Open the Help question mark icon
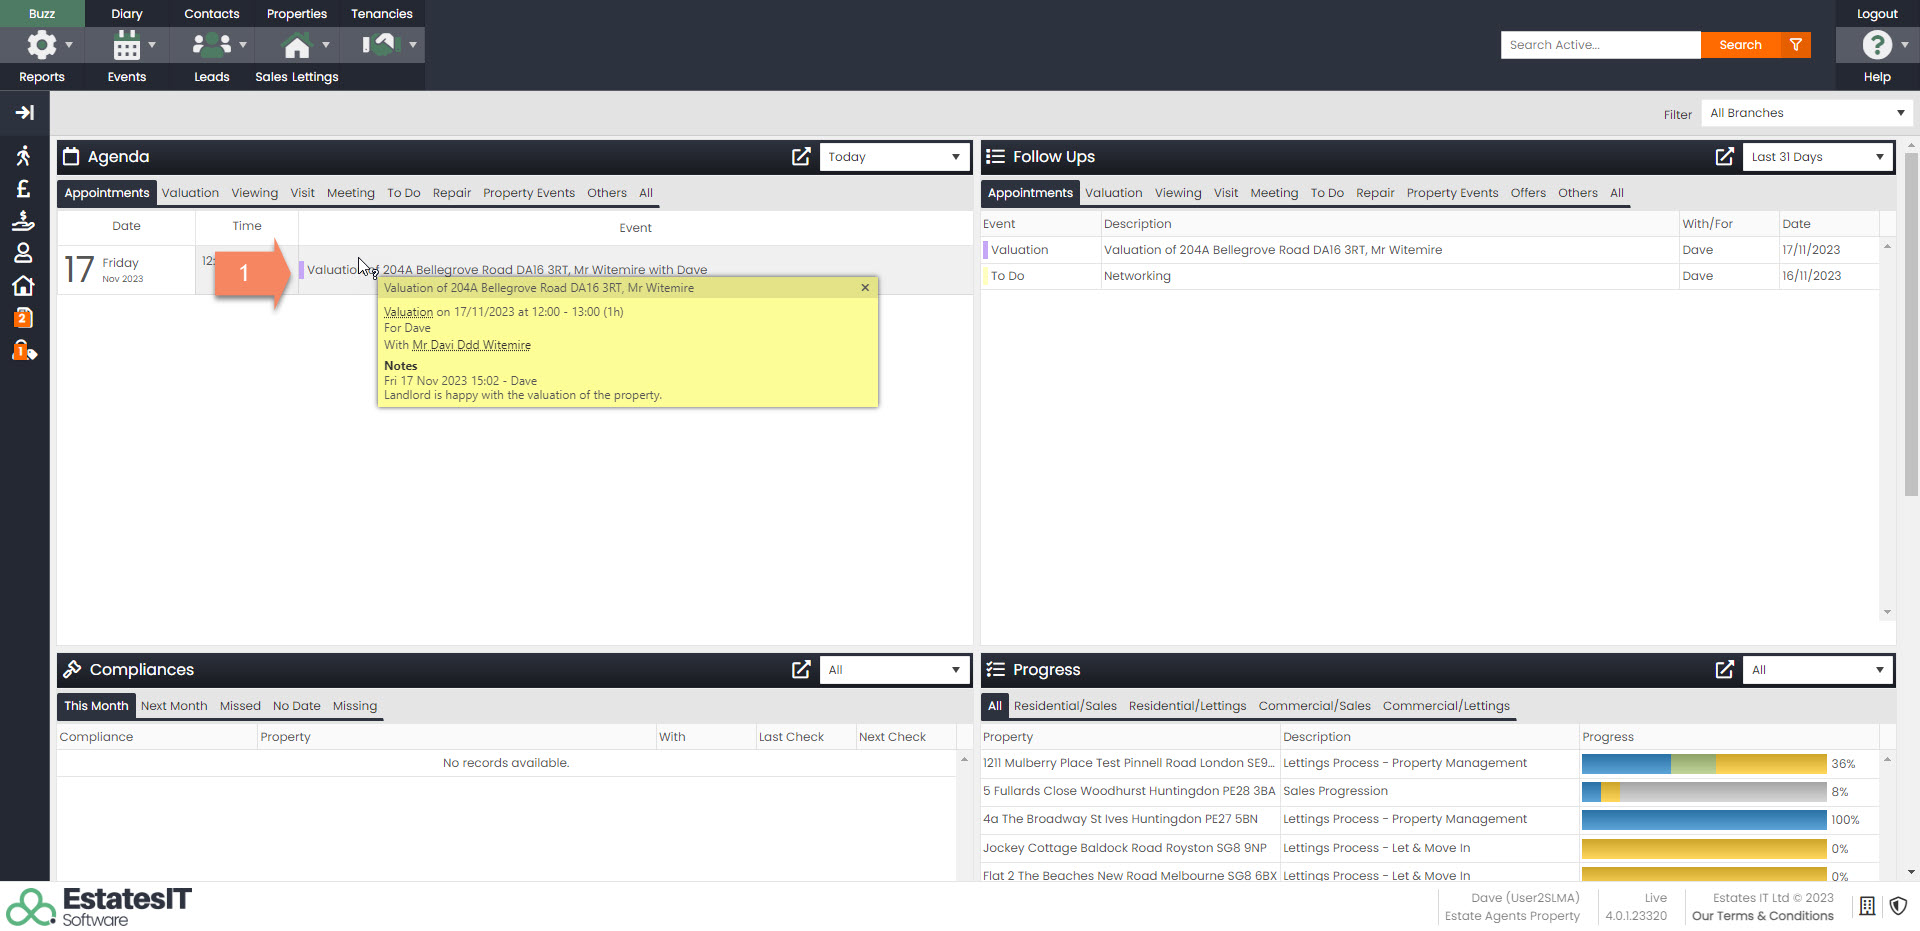The height and width of the screenshot is (931, 1920). tap(1876, 45)
